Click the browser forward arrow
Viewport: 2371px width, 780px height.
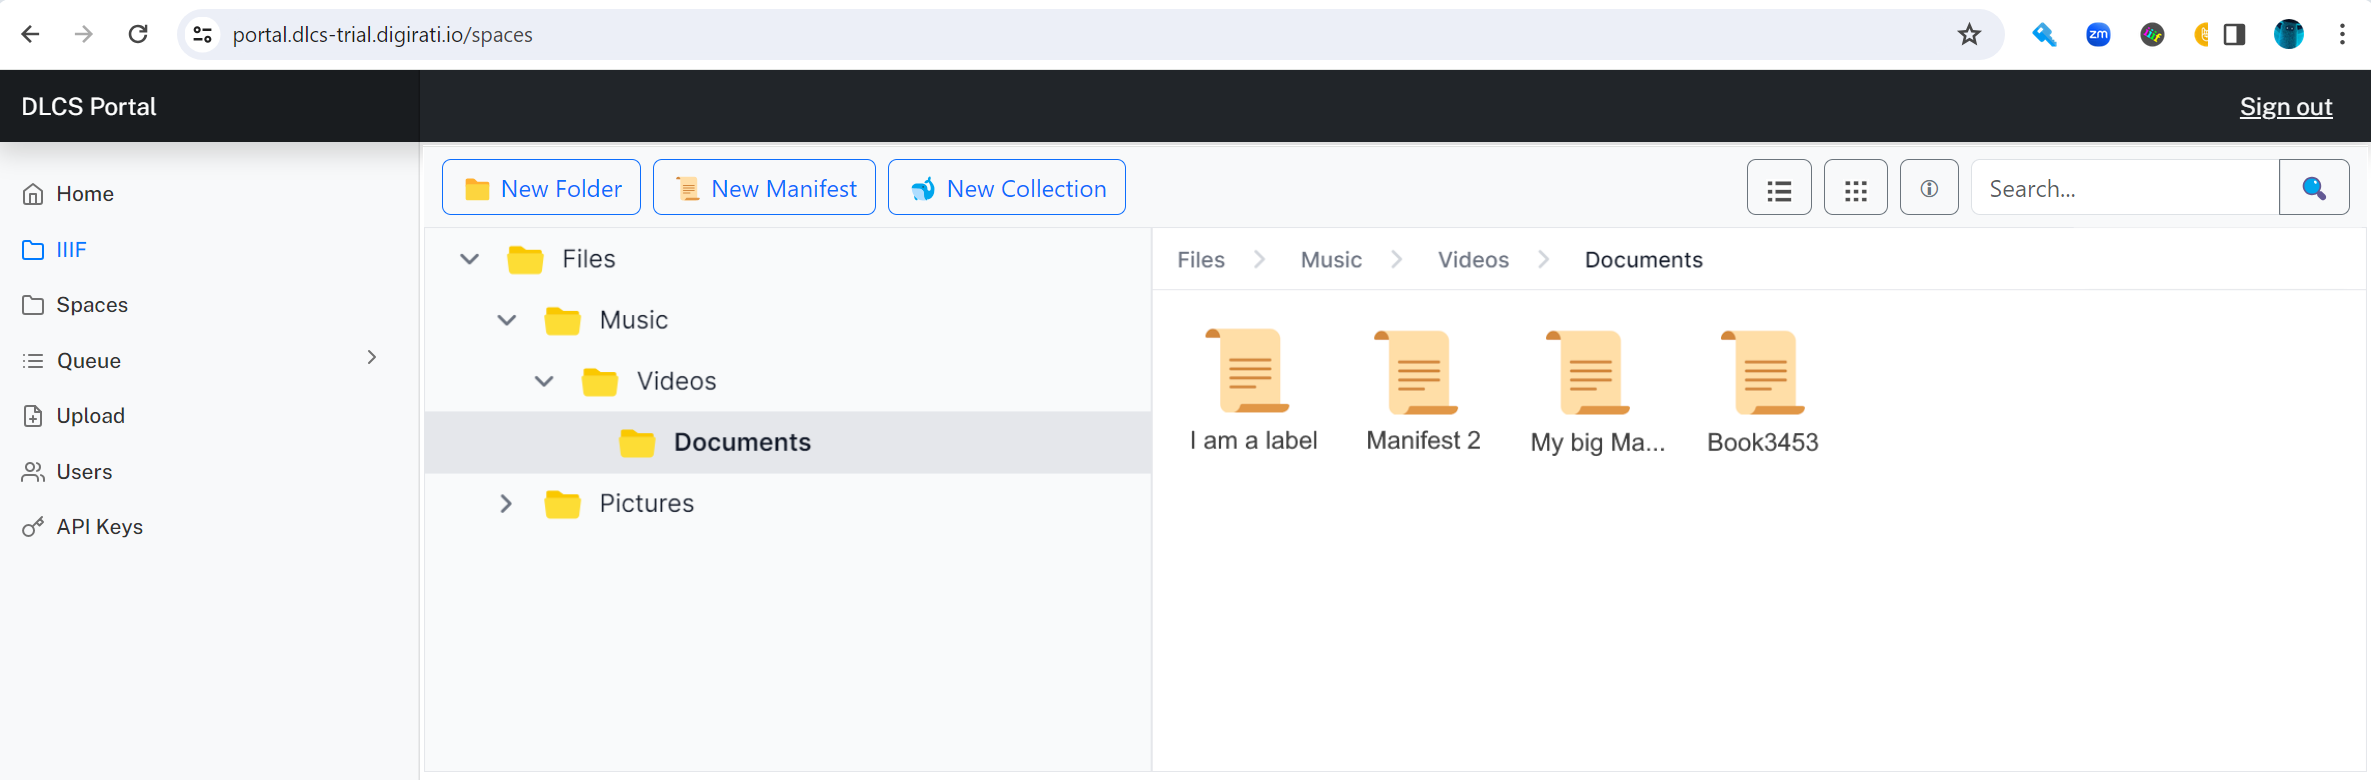click(84, 34)
